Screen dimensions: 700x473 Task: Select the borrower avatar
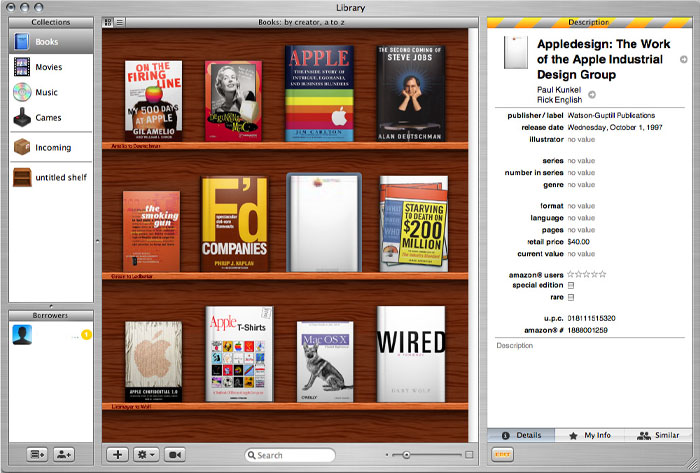22,335
